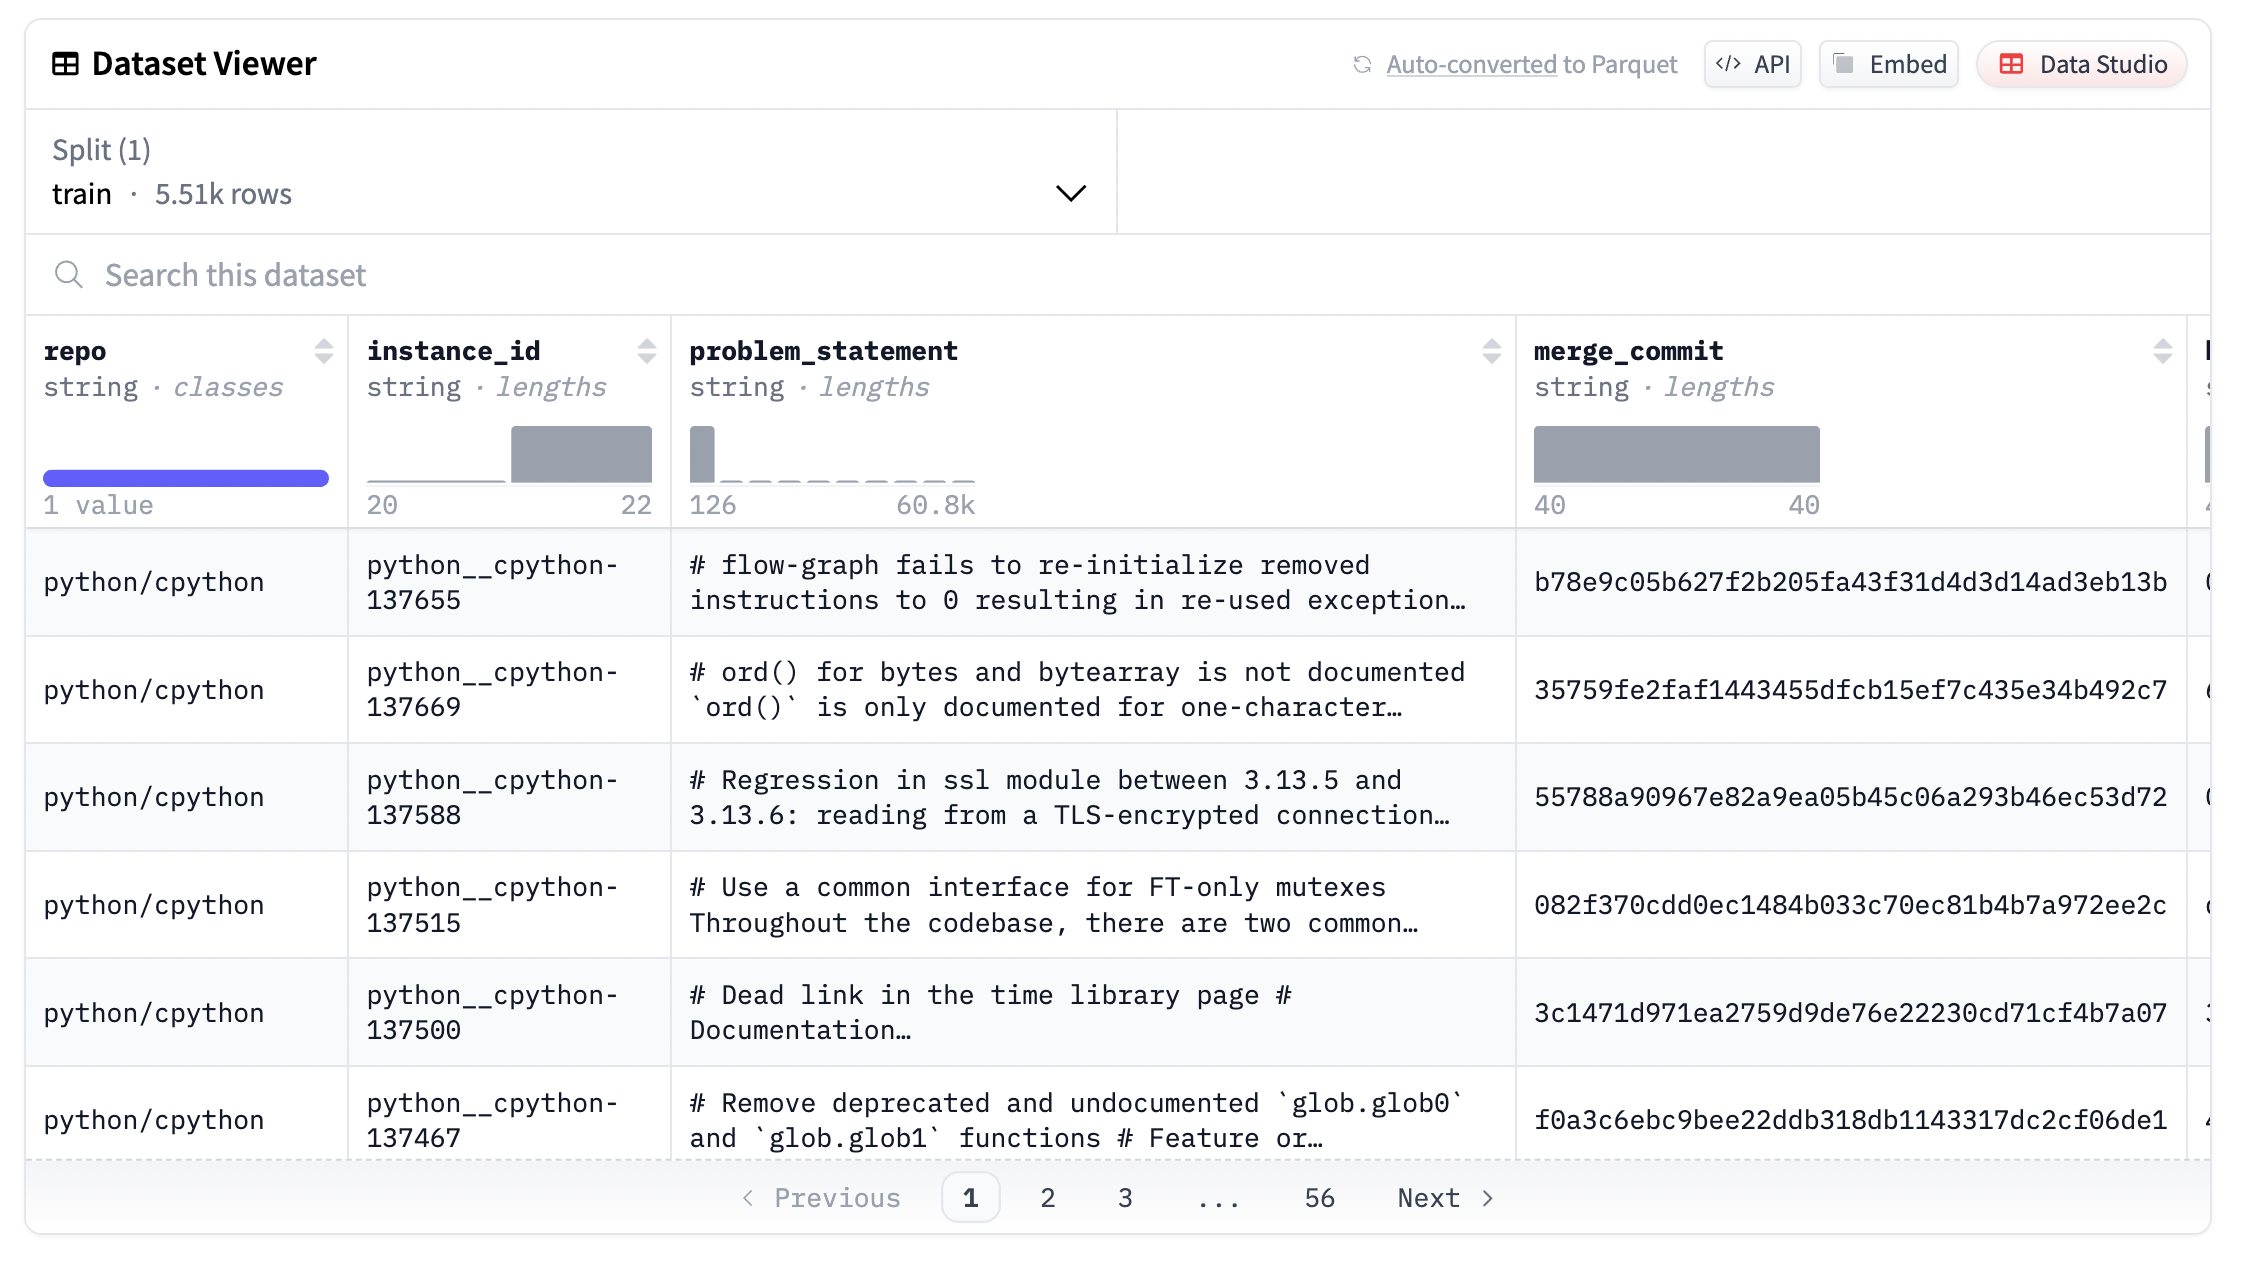Click the Embed clipboard icon
This screenshot has height=1262, width=2254.
[1845, 63]
